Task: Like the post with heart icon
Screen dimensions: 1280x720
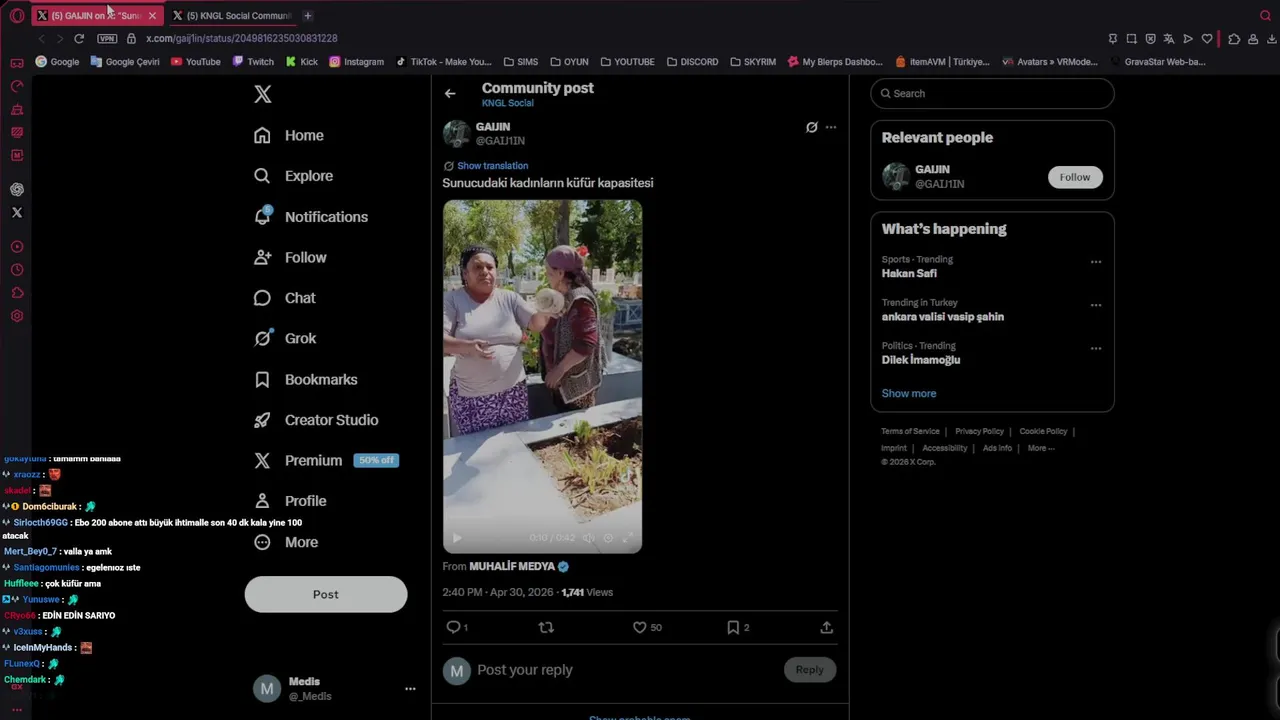Action: click(639, 627)
